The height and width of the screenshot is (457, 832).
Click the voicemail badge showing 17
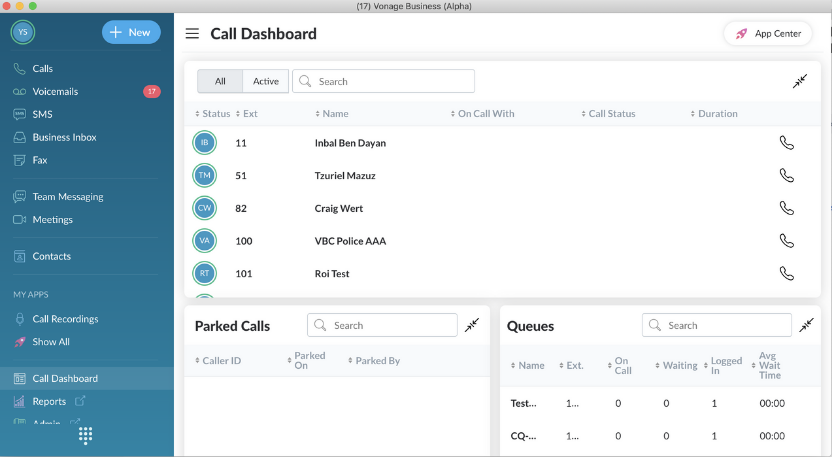(x=152, y=91)
